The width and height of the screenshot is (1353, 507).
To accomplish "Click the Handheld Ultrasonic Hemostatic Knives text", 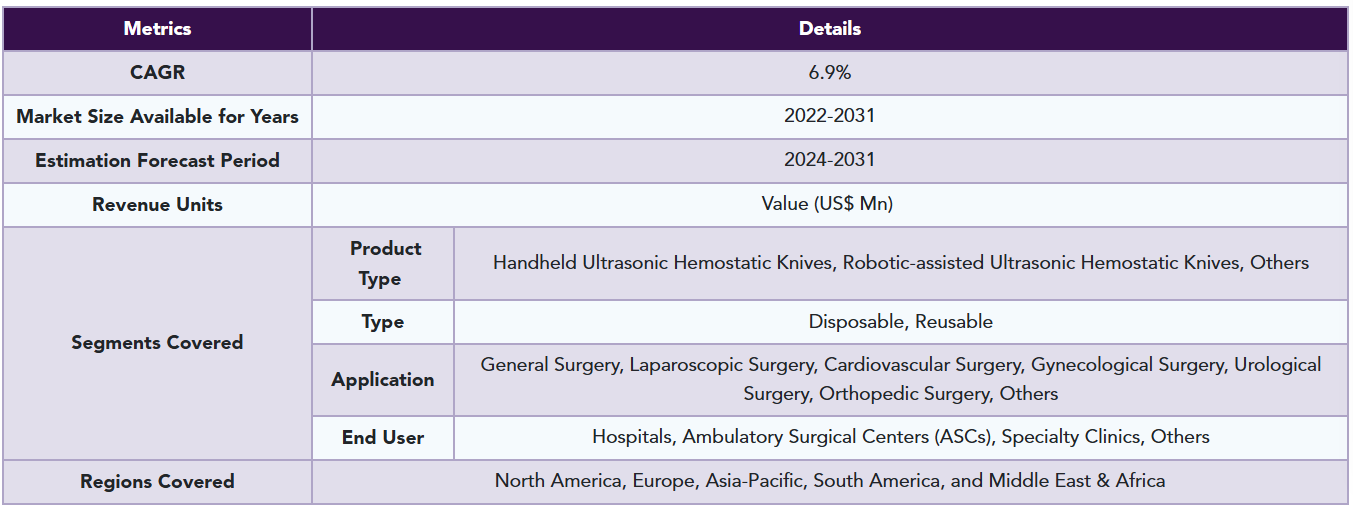I will pyautogui.click(x=665, y=263).
